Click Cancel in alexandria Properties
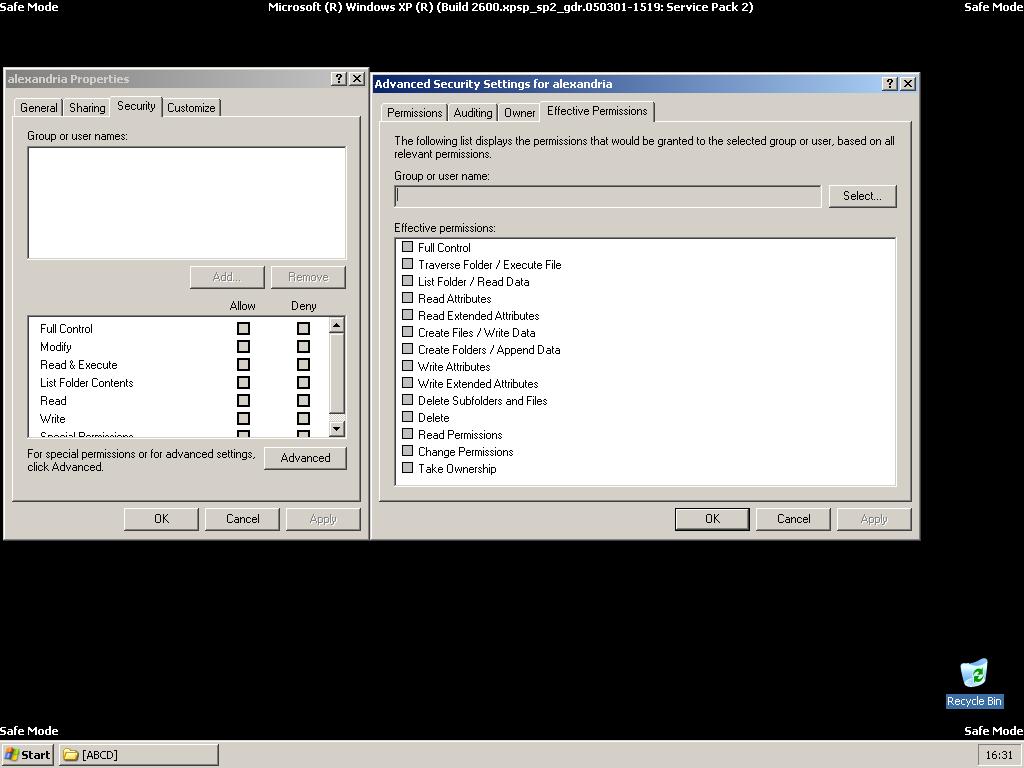The image size is (1024, 768). 242,519
